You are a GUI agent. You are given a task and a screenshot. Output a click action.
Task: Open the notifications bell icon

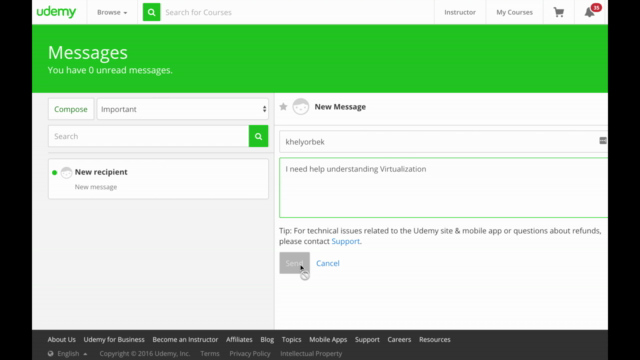tap(589, 13)
